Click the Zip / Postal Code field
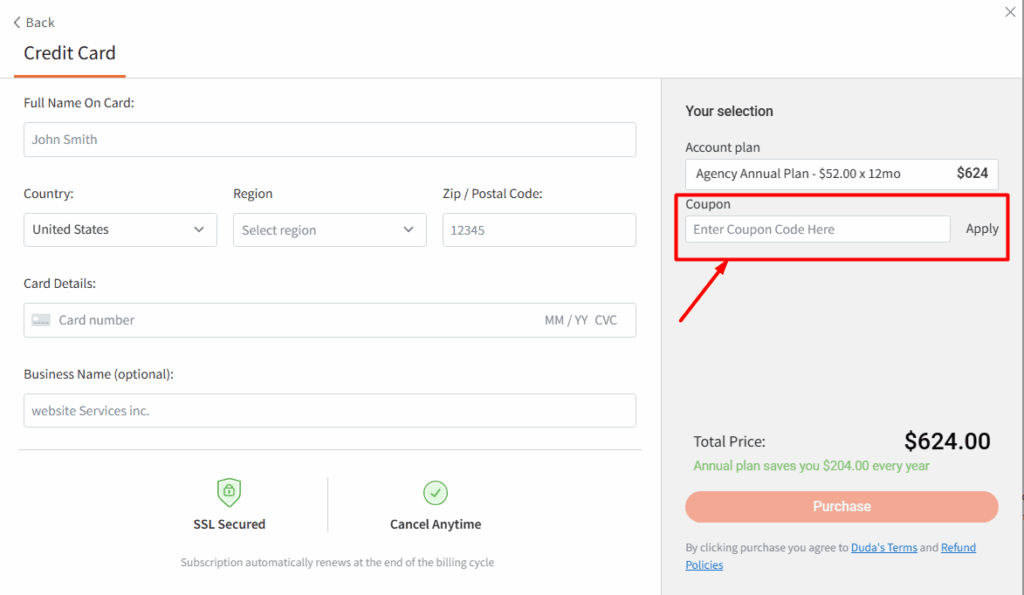 pos(539,230)
